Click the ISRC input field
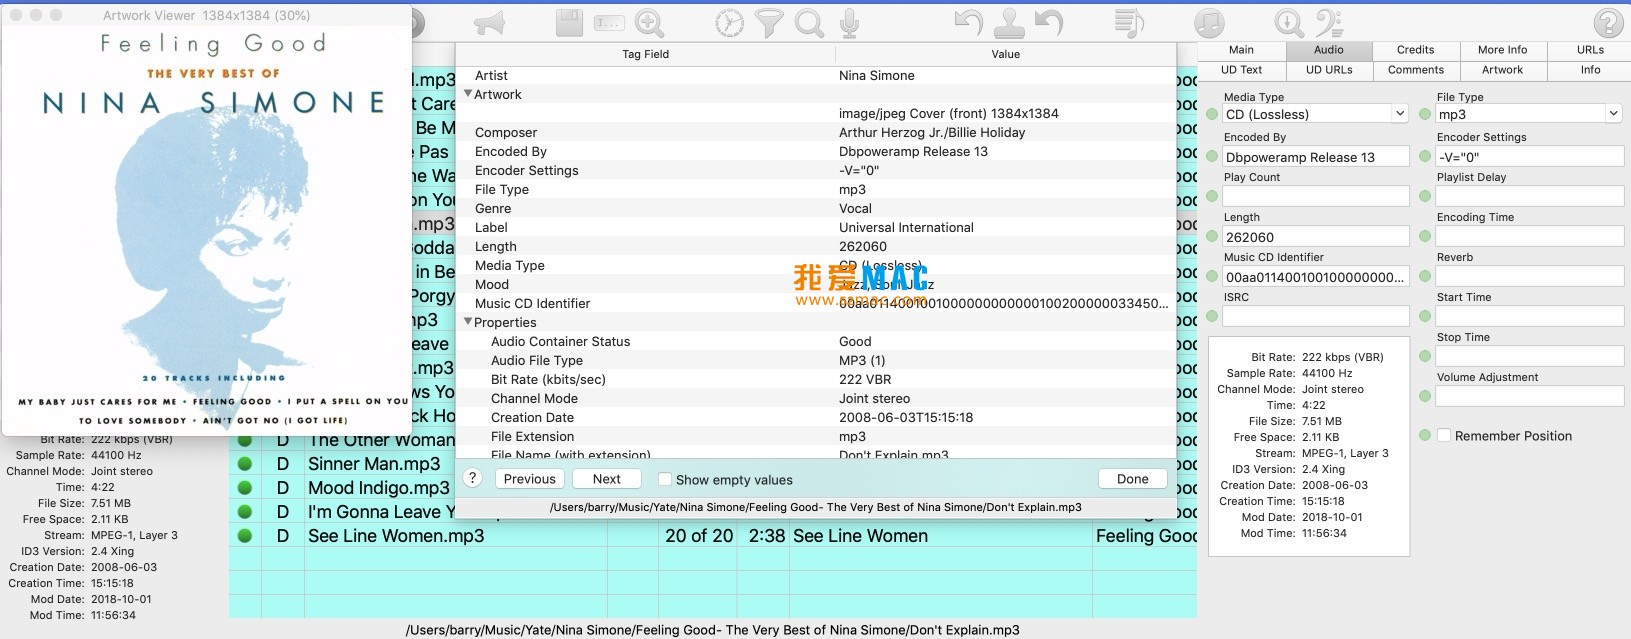 pos(1316,316)
